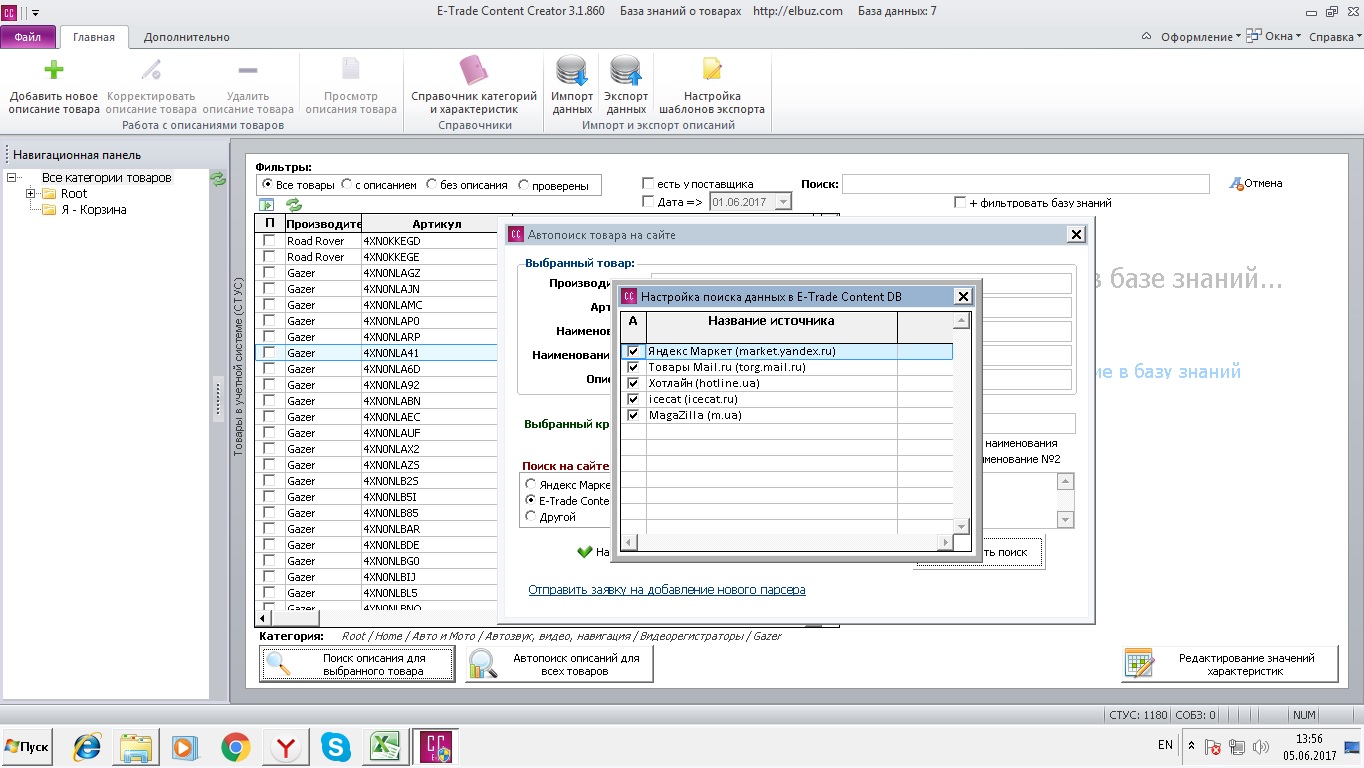The height and width of the screenshot is (768, 1364).
Task: Select the 'с описанием' filter radio button
Action: (347, 185)
